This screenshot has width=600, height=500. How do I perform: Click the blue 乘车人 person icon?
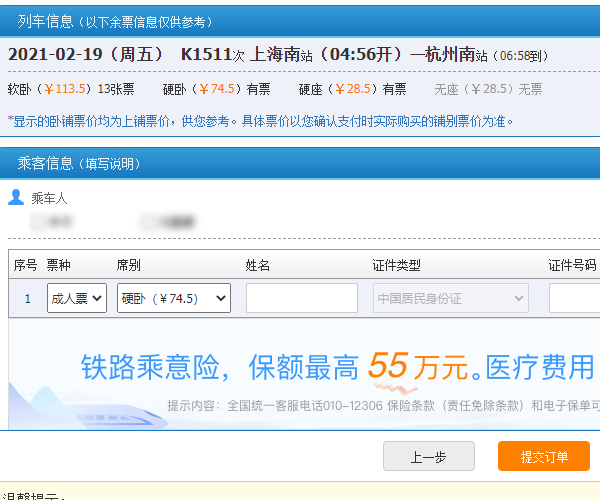[x=15, y=197]
